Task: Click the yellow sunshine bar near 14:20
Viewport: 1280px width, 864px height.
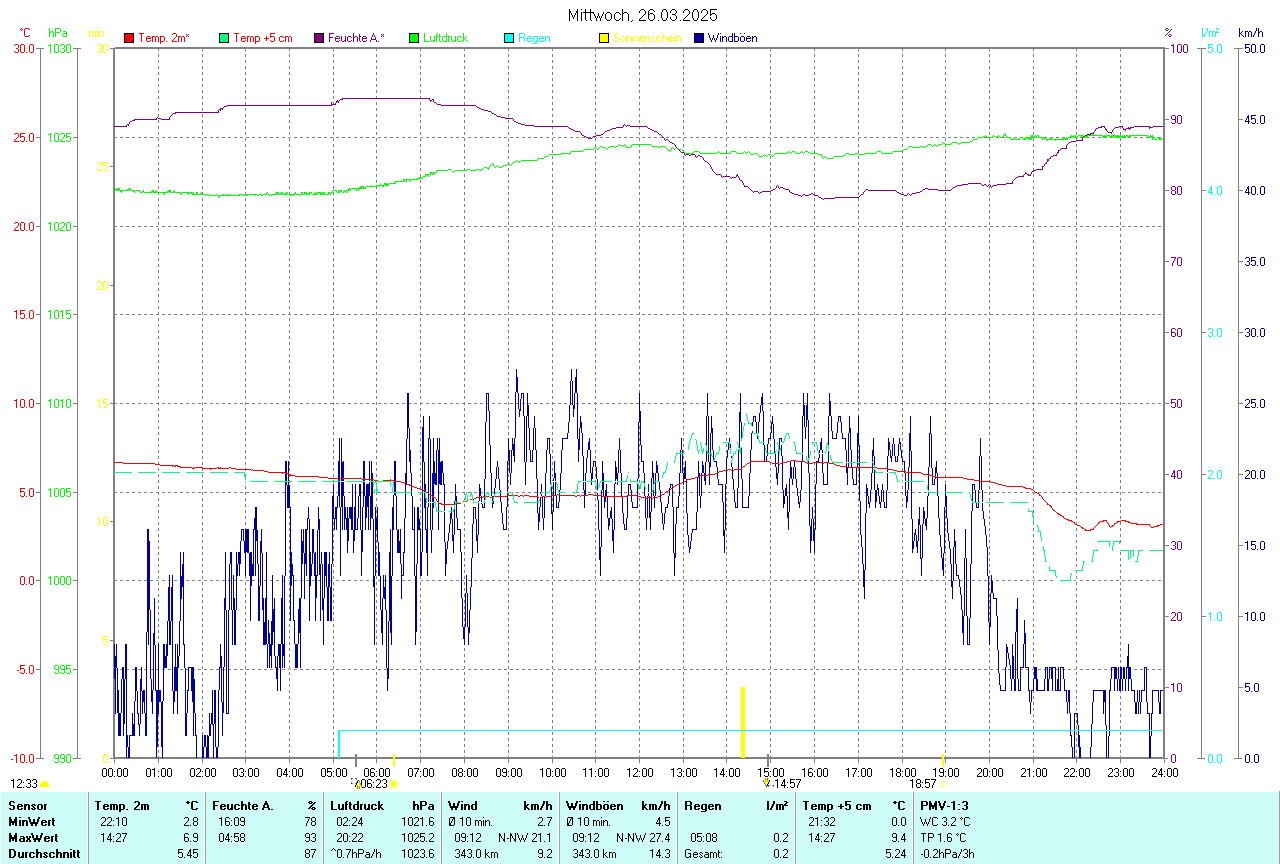Action: [743, 722]
